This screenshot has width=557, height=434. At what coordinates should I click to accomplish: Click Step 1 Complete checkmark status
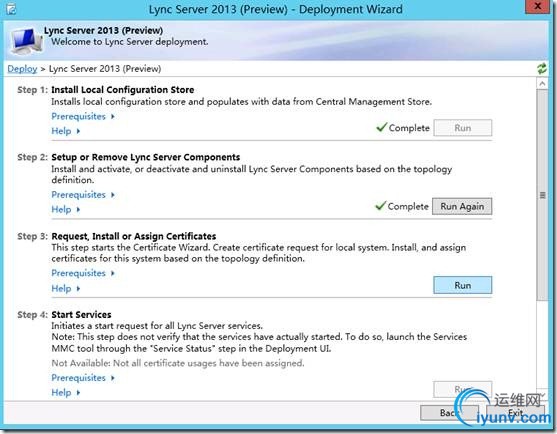coord(403,128)
